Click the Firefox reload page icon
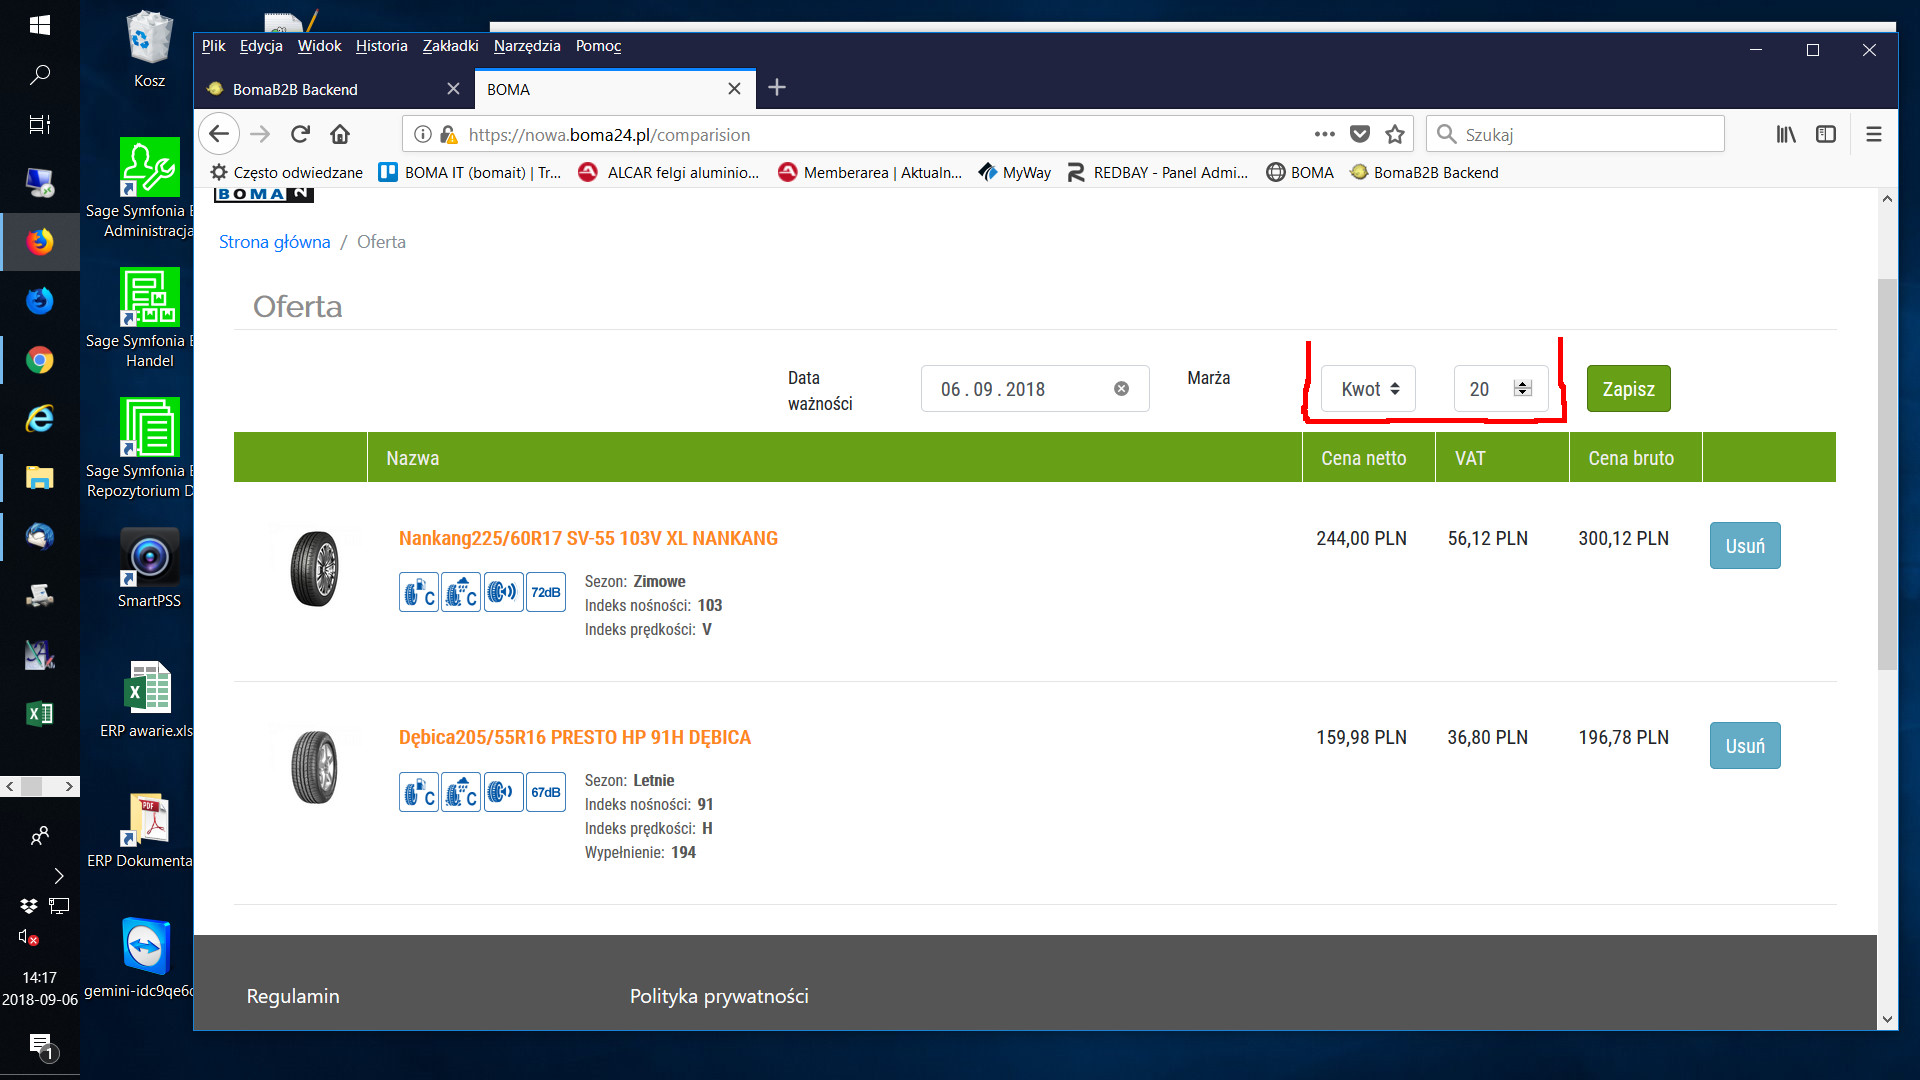Image resolution: width=1920 pixels, height=1080 pixels. click(x=300, y=134)
